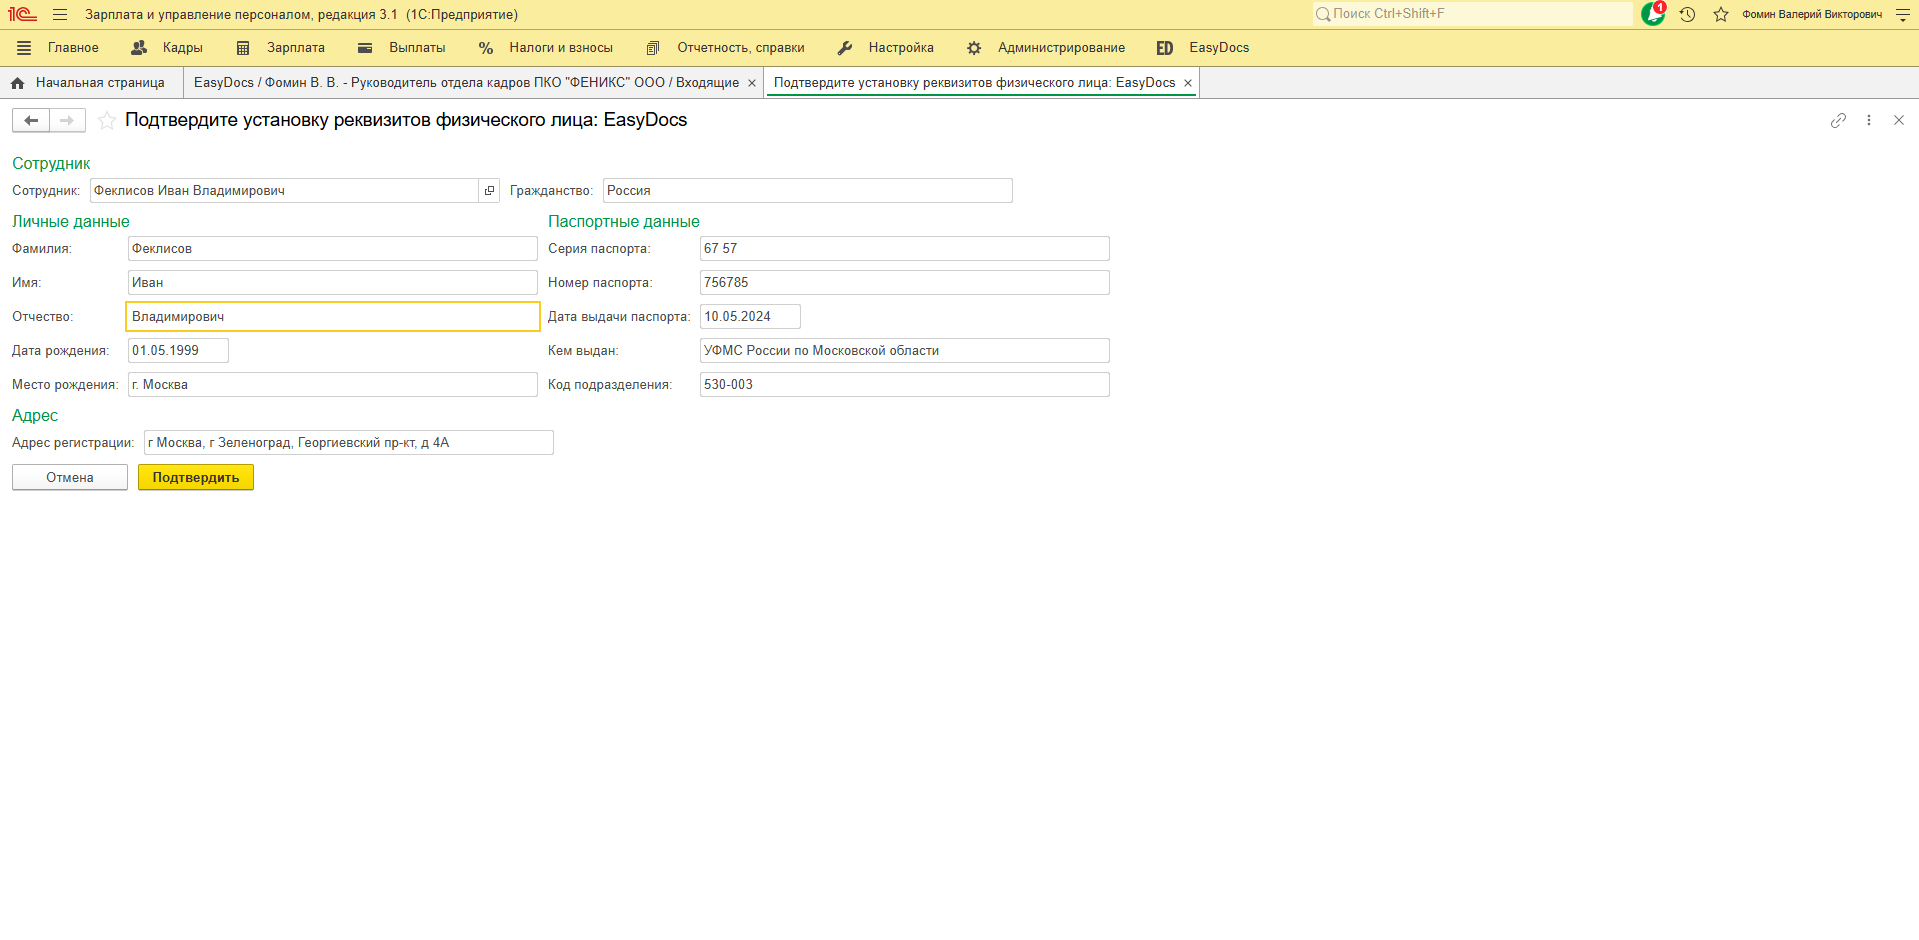Click the notifications bell icon
Viewport: 1919px width, 940px height.
tap(1653, 14)
